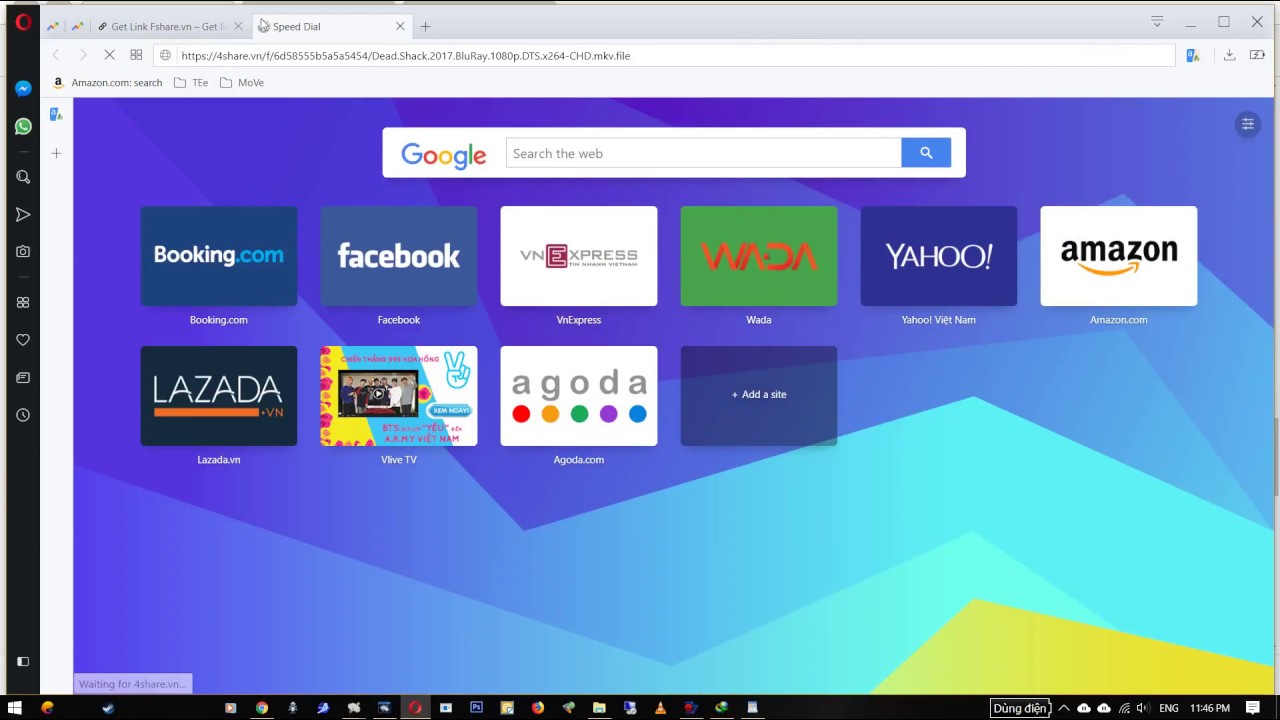Open the Wi-Fi network tray icon
The height and width of the screenshot is (720, 1280).
pos(1124,708)
